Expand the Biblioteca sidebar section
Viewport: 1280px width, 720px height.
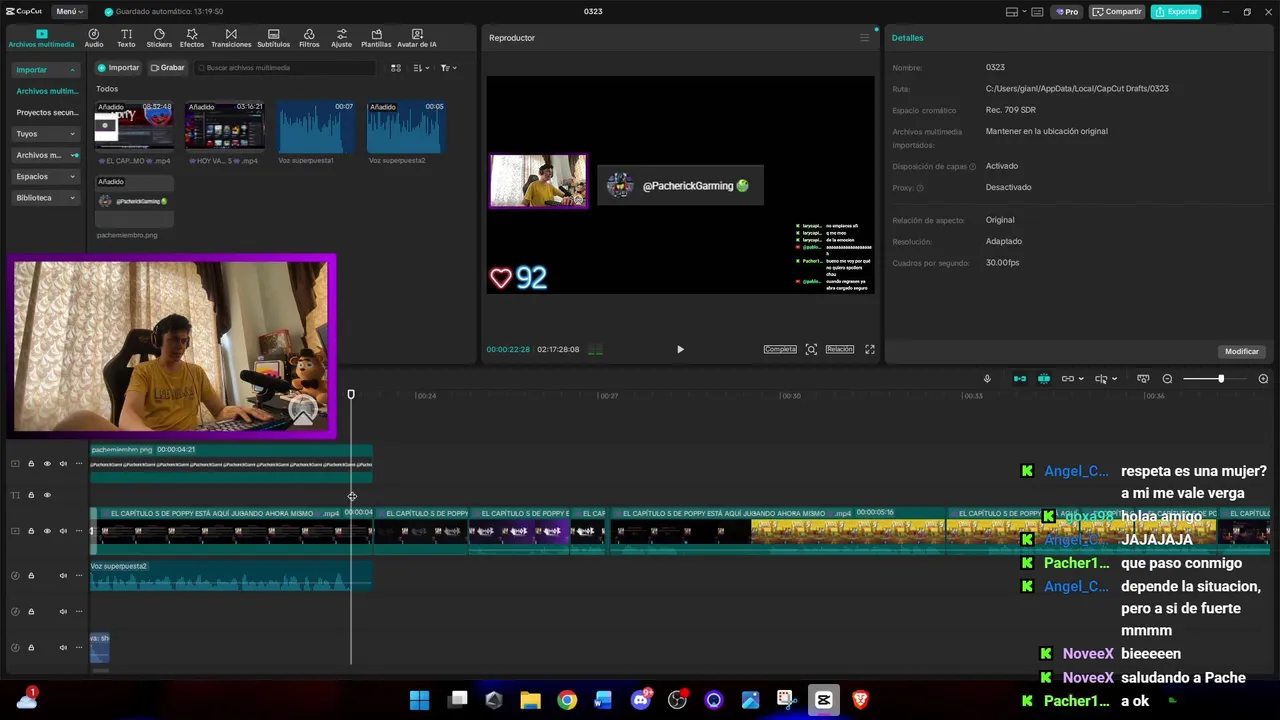tap(46, 198)
